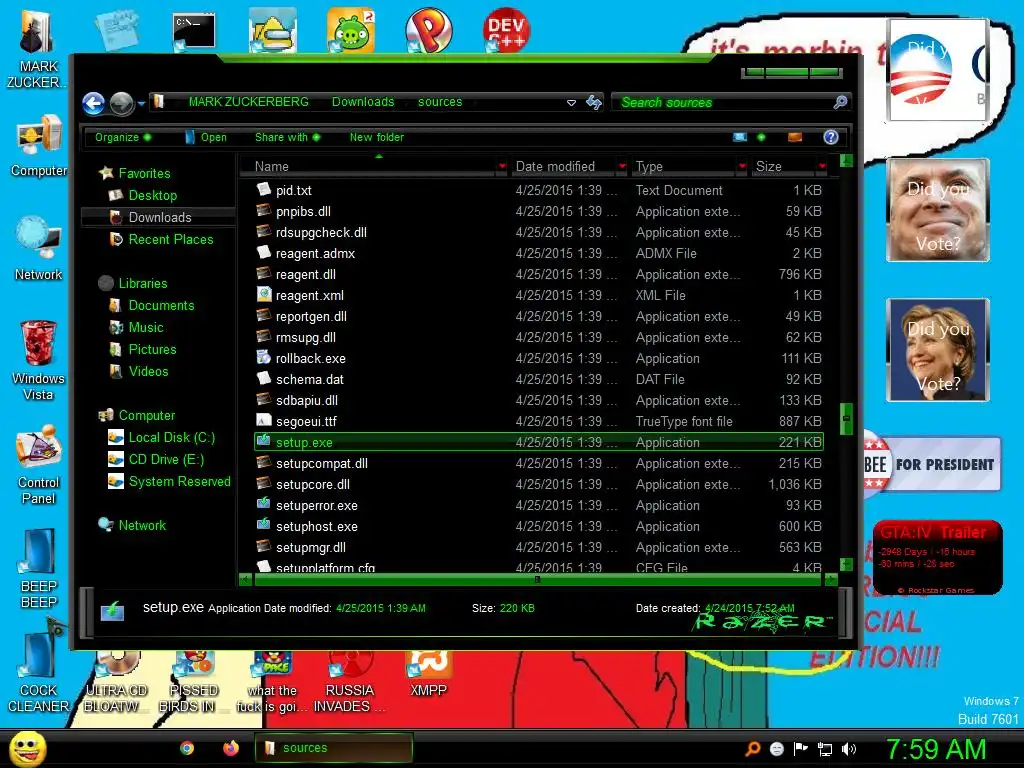Screen dimensions: 1024x768
Task: Click the vertical scrollbar up arrow
Action: [846, 160]
